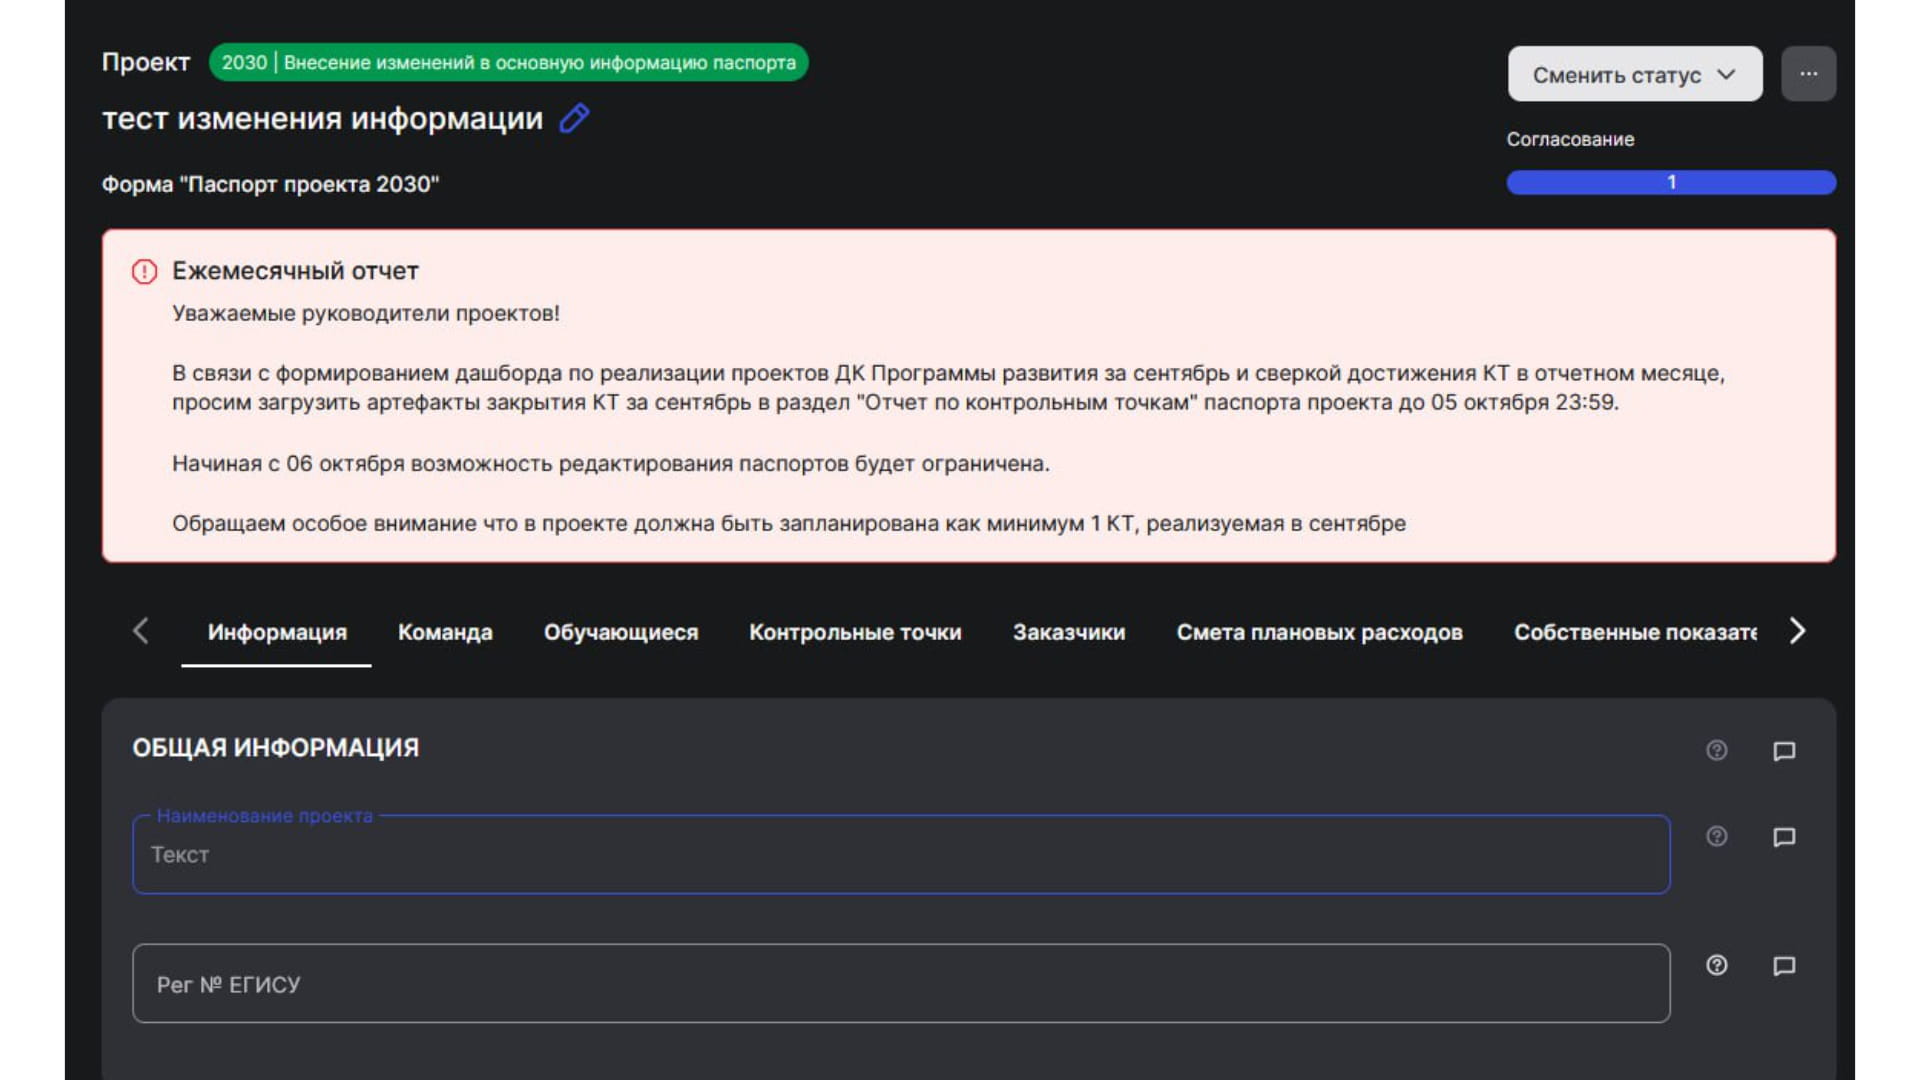
Task: Click the green 2030 status badge
Action: pos(508,62)
